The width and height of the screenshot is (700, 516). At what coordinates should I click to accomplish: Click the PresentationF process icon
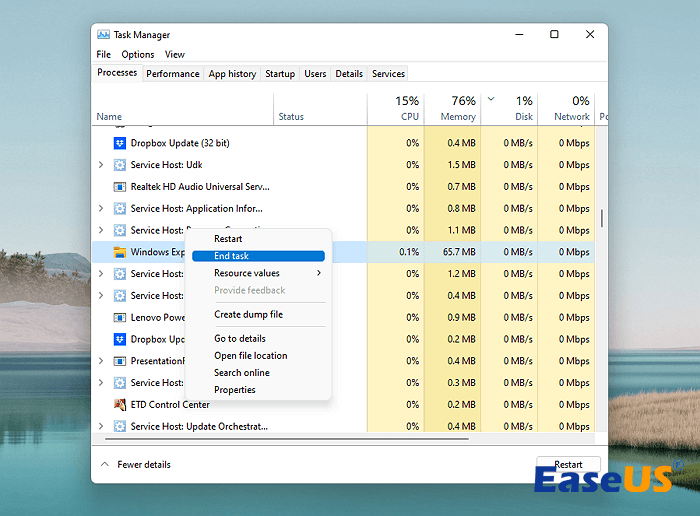(120, 361)
